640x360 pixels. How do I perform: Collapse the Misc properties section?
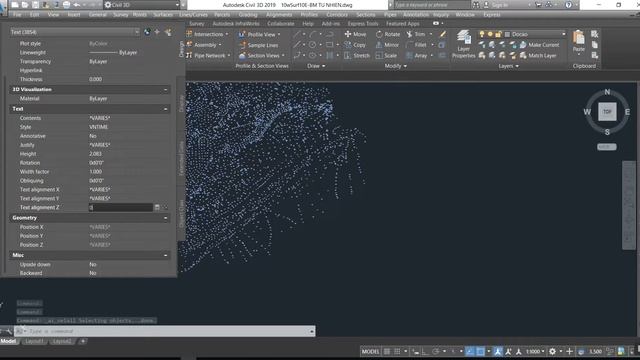pos(165,255)
